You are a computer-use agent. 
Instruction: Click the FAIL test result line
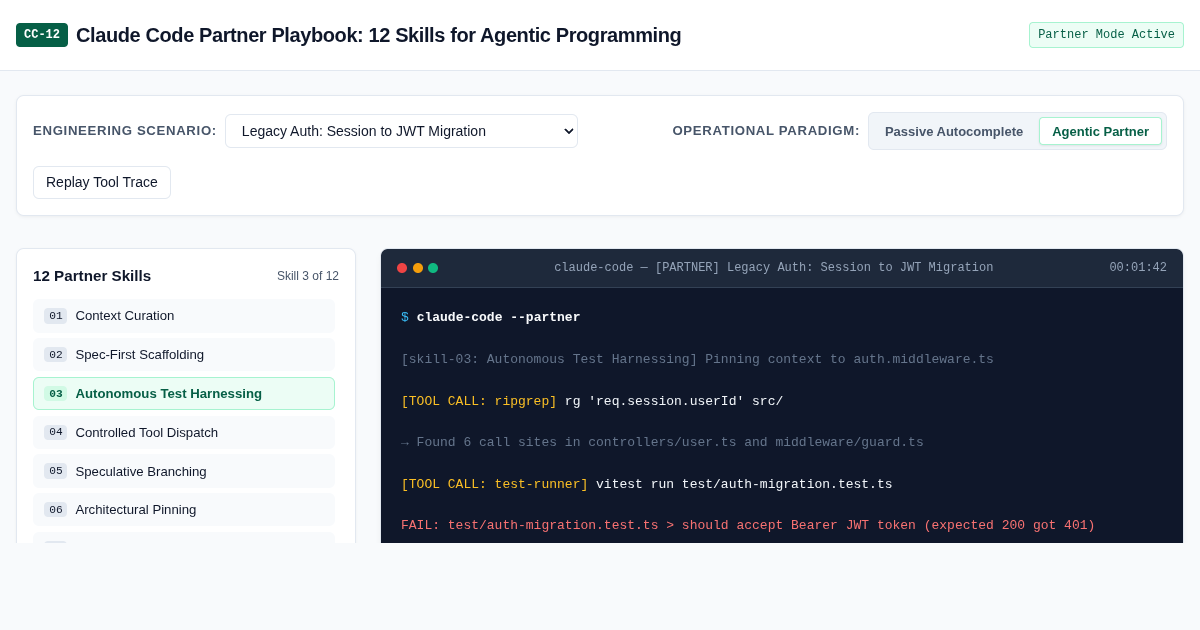pos(748,526)
